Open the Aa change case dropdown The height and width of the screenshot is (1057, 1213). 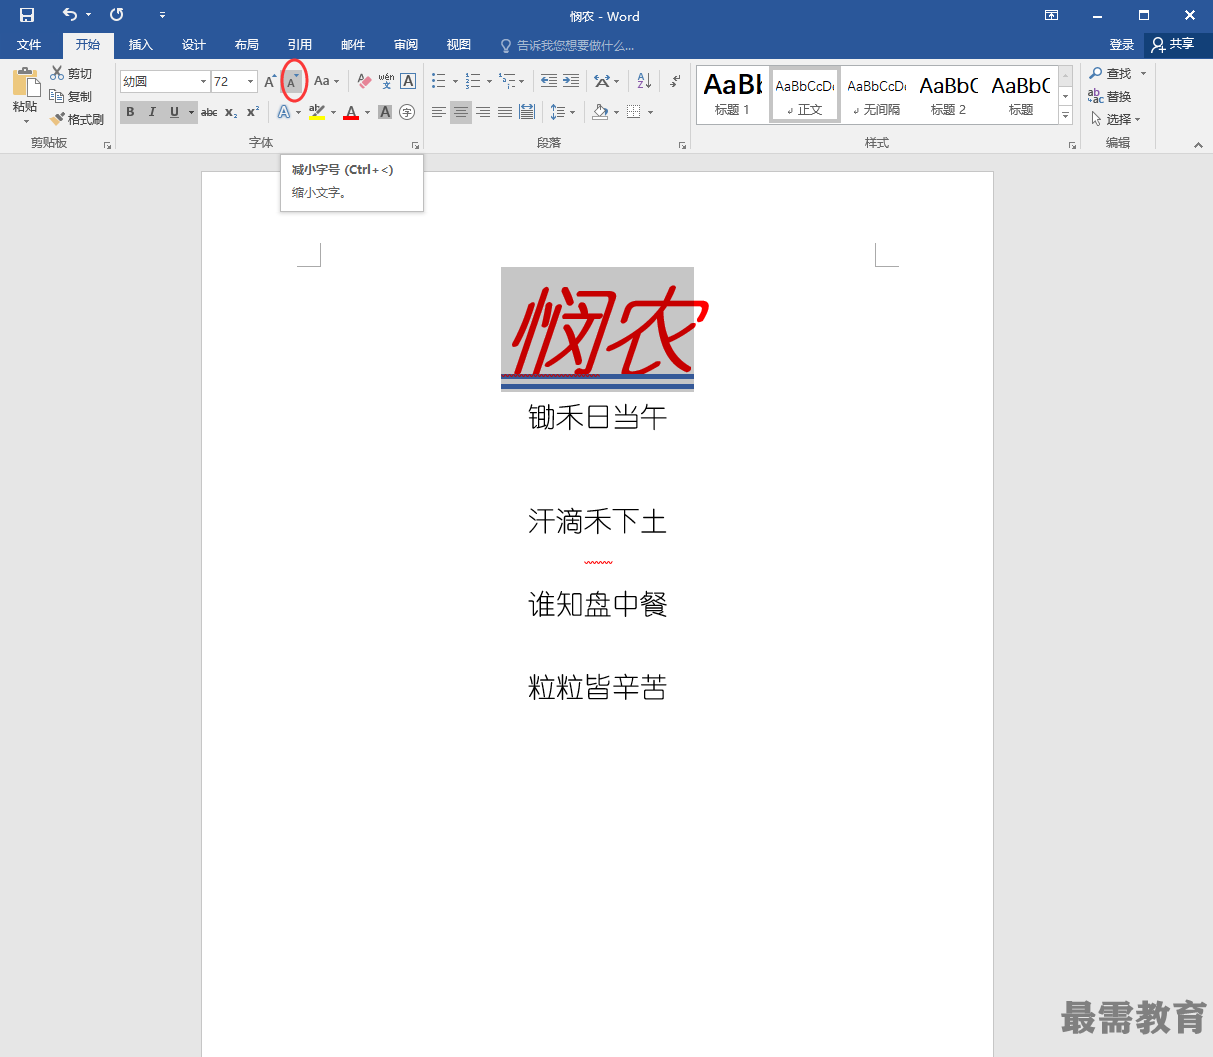click(x=326, y=81)
